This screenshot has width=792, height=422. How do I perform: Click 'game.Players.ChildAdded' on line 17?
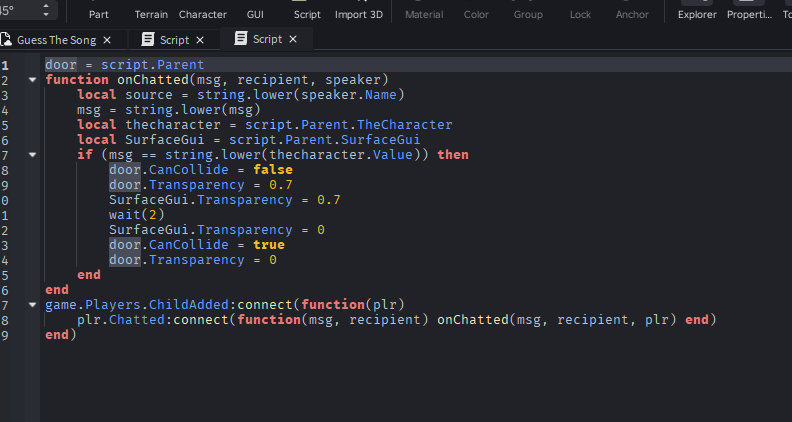137,305
